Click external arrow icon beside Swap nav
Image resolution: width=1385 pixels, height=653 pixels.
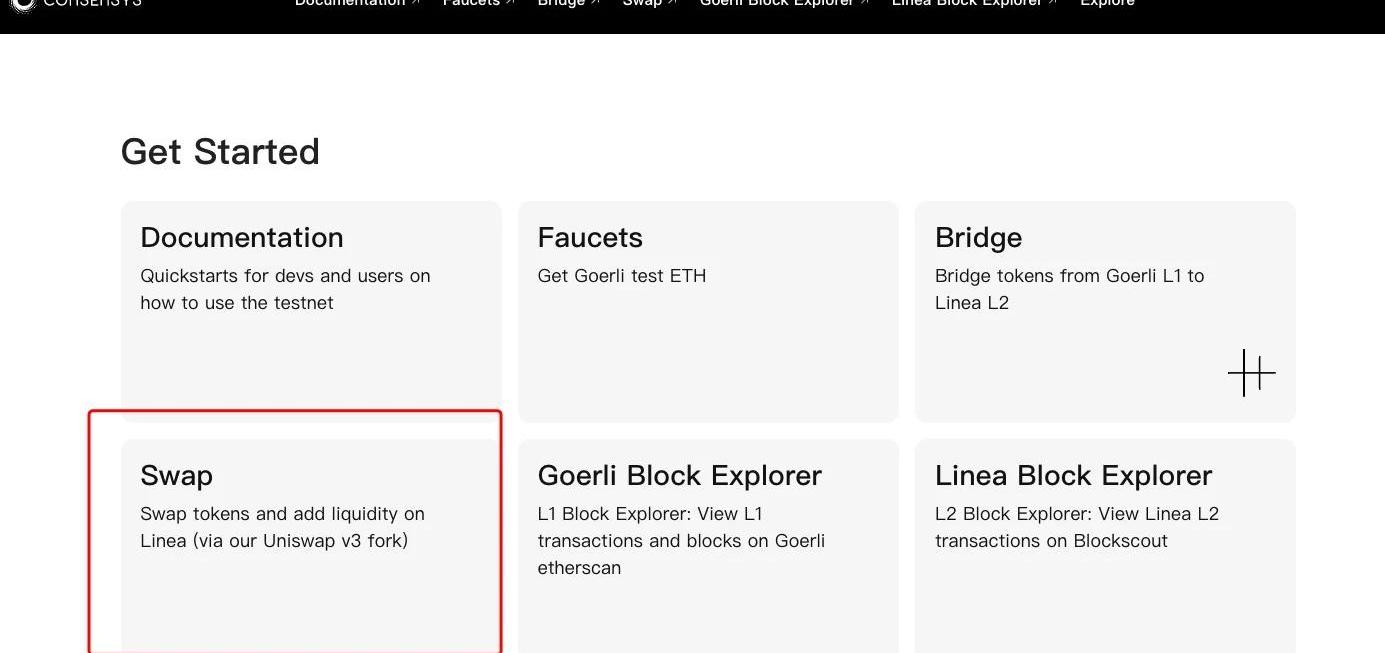(x=672, y=4)
